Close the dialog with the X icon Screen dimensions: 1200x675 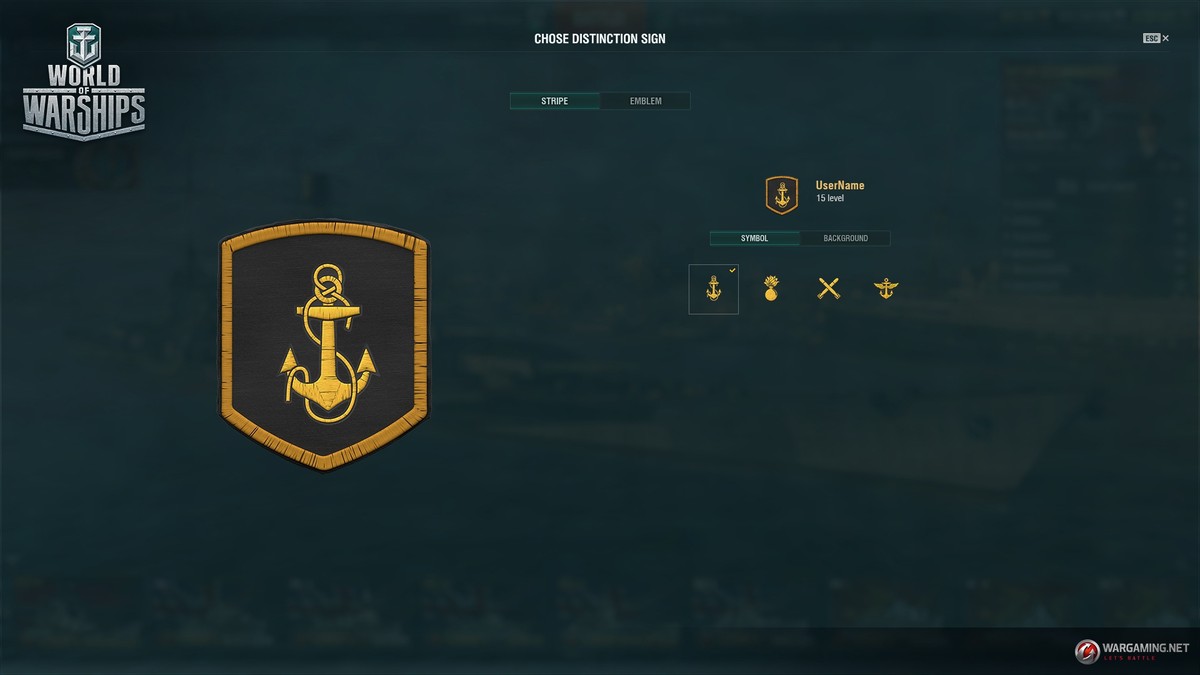click(x=1166, y=38)
